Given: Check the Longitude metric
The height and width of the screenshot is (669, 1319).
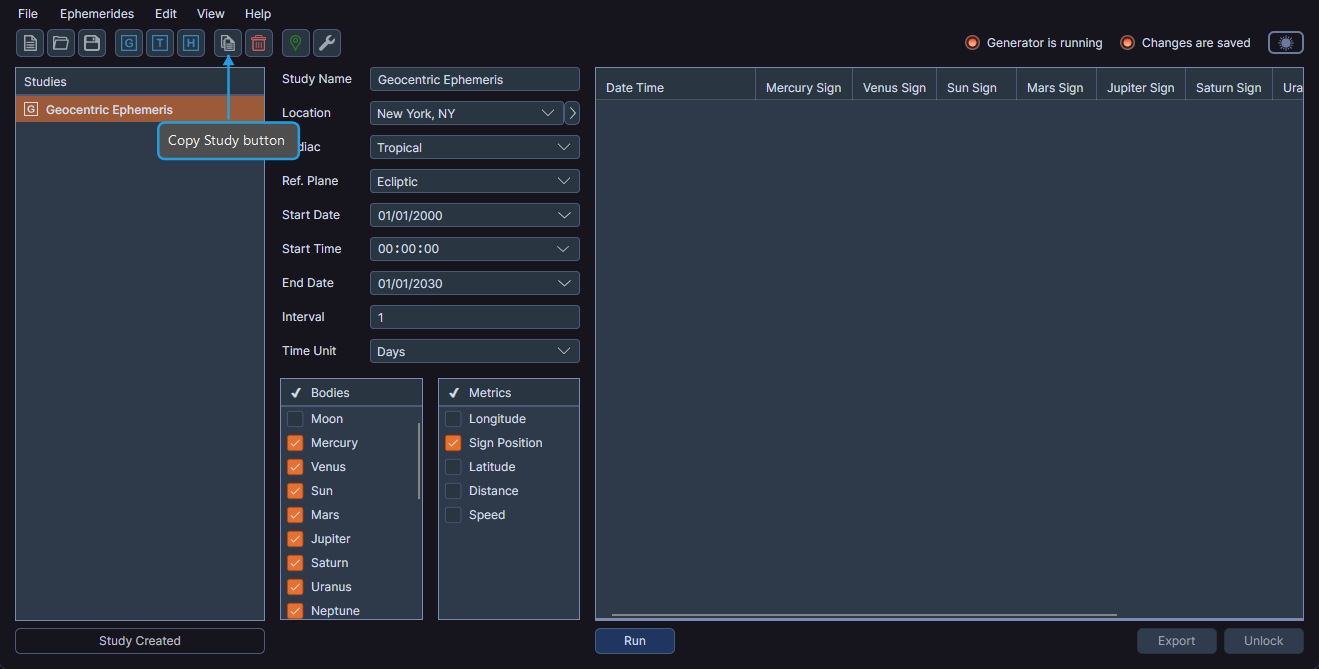Looking at the screenshot, I should coord(452,418).
